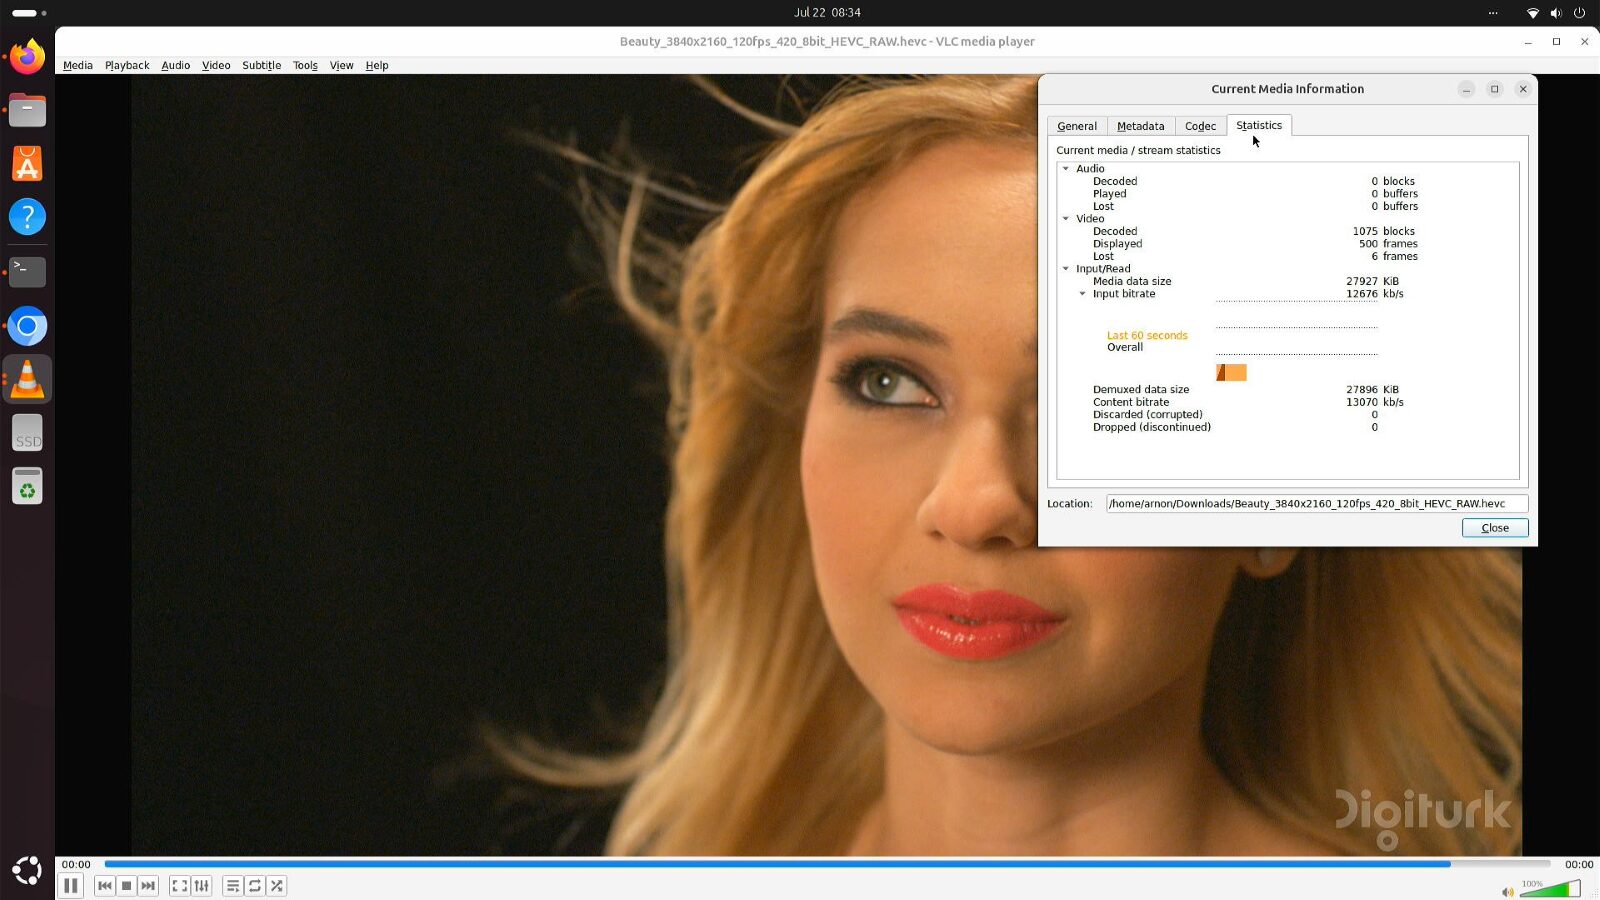Viewport: 1600px width, 900px height.
Task: Toggle remaining time label at right
Action: (1579, 865)
